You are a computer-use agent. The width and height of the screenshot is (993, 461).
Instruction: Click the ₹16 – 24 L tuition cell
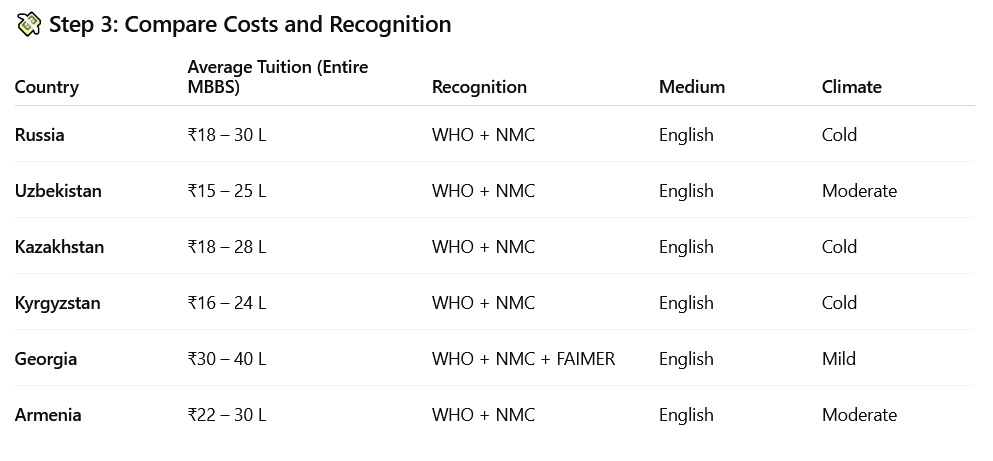pos(227,303)
